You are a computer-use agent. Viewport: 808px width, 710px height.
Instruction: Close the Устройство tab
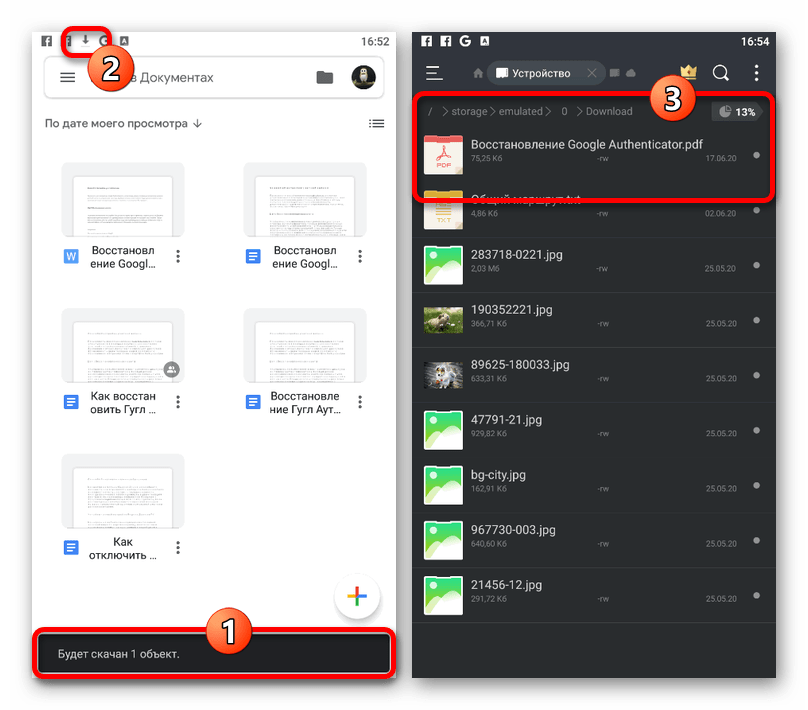591,73
